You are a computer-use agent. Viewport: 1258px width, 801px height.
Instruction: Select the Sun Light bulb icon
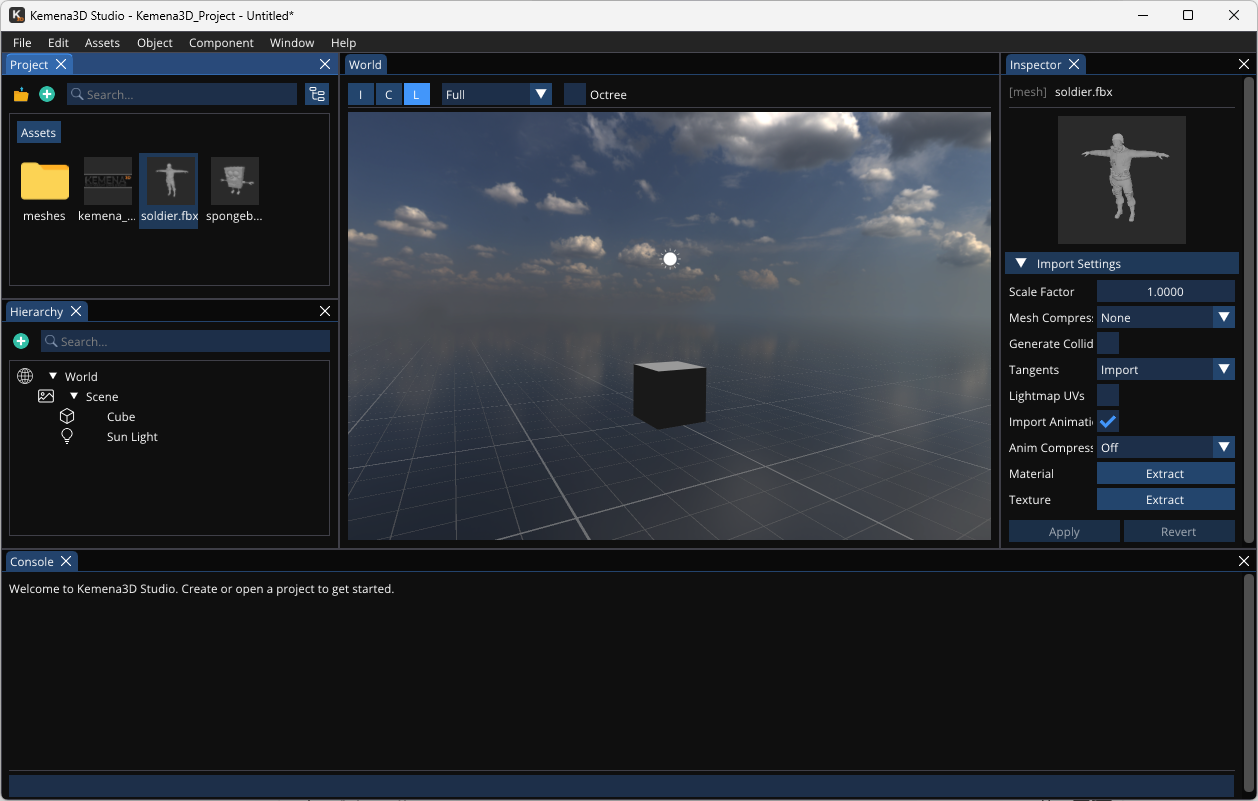pos(67,437)
